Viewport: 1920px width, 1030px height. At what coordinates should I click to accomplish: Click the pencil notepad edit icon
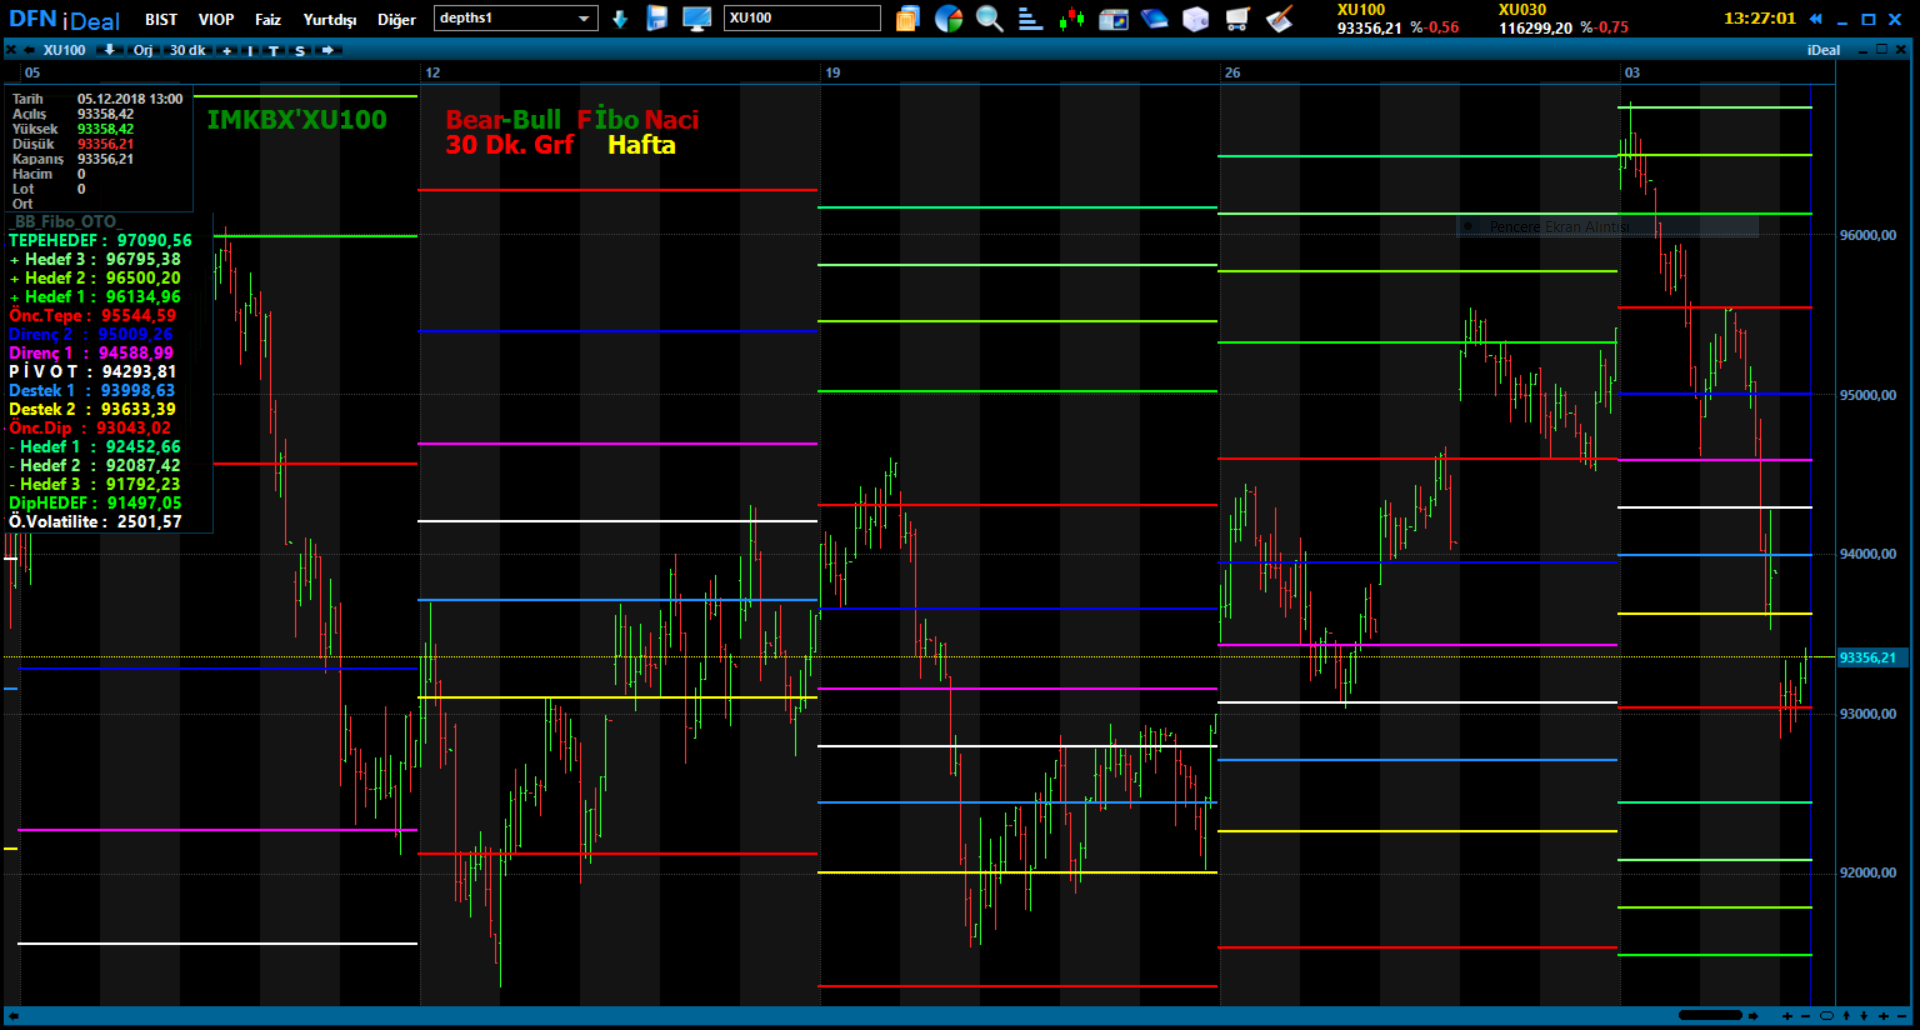[x=1279, y=18]
